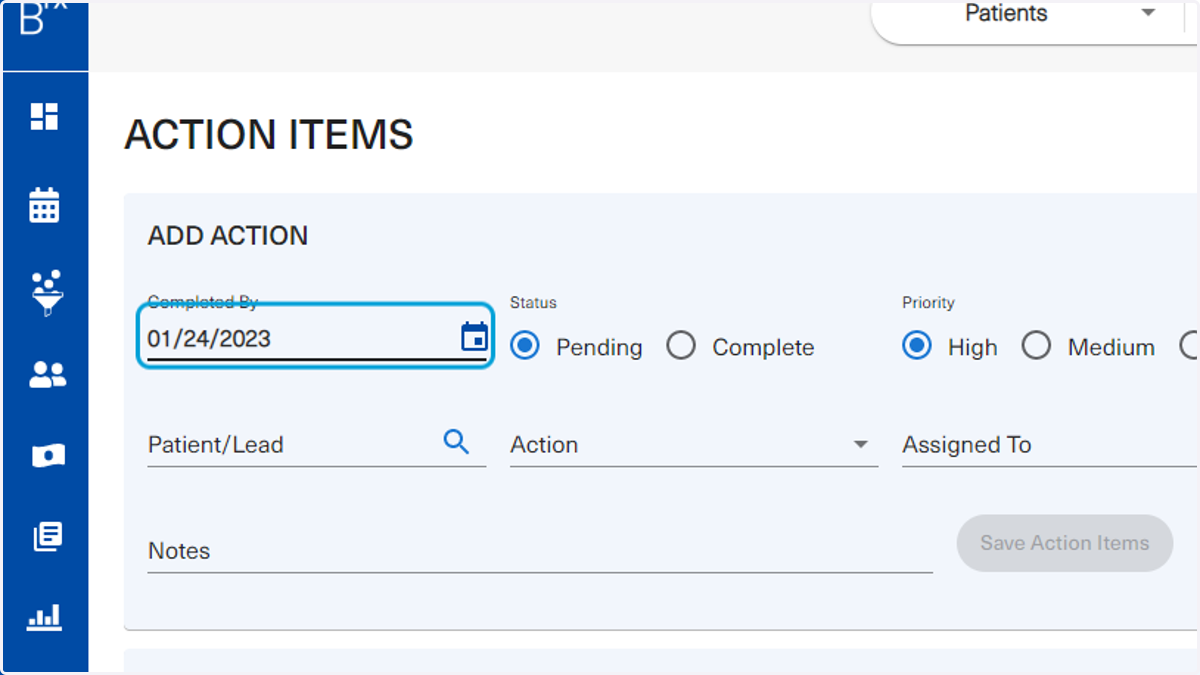Click the Patient/Lead search magnifier icon
Viewport: 1200px width, 675px height.
[x=456, y=442]
